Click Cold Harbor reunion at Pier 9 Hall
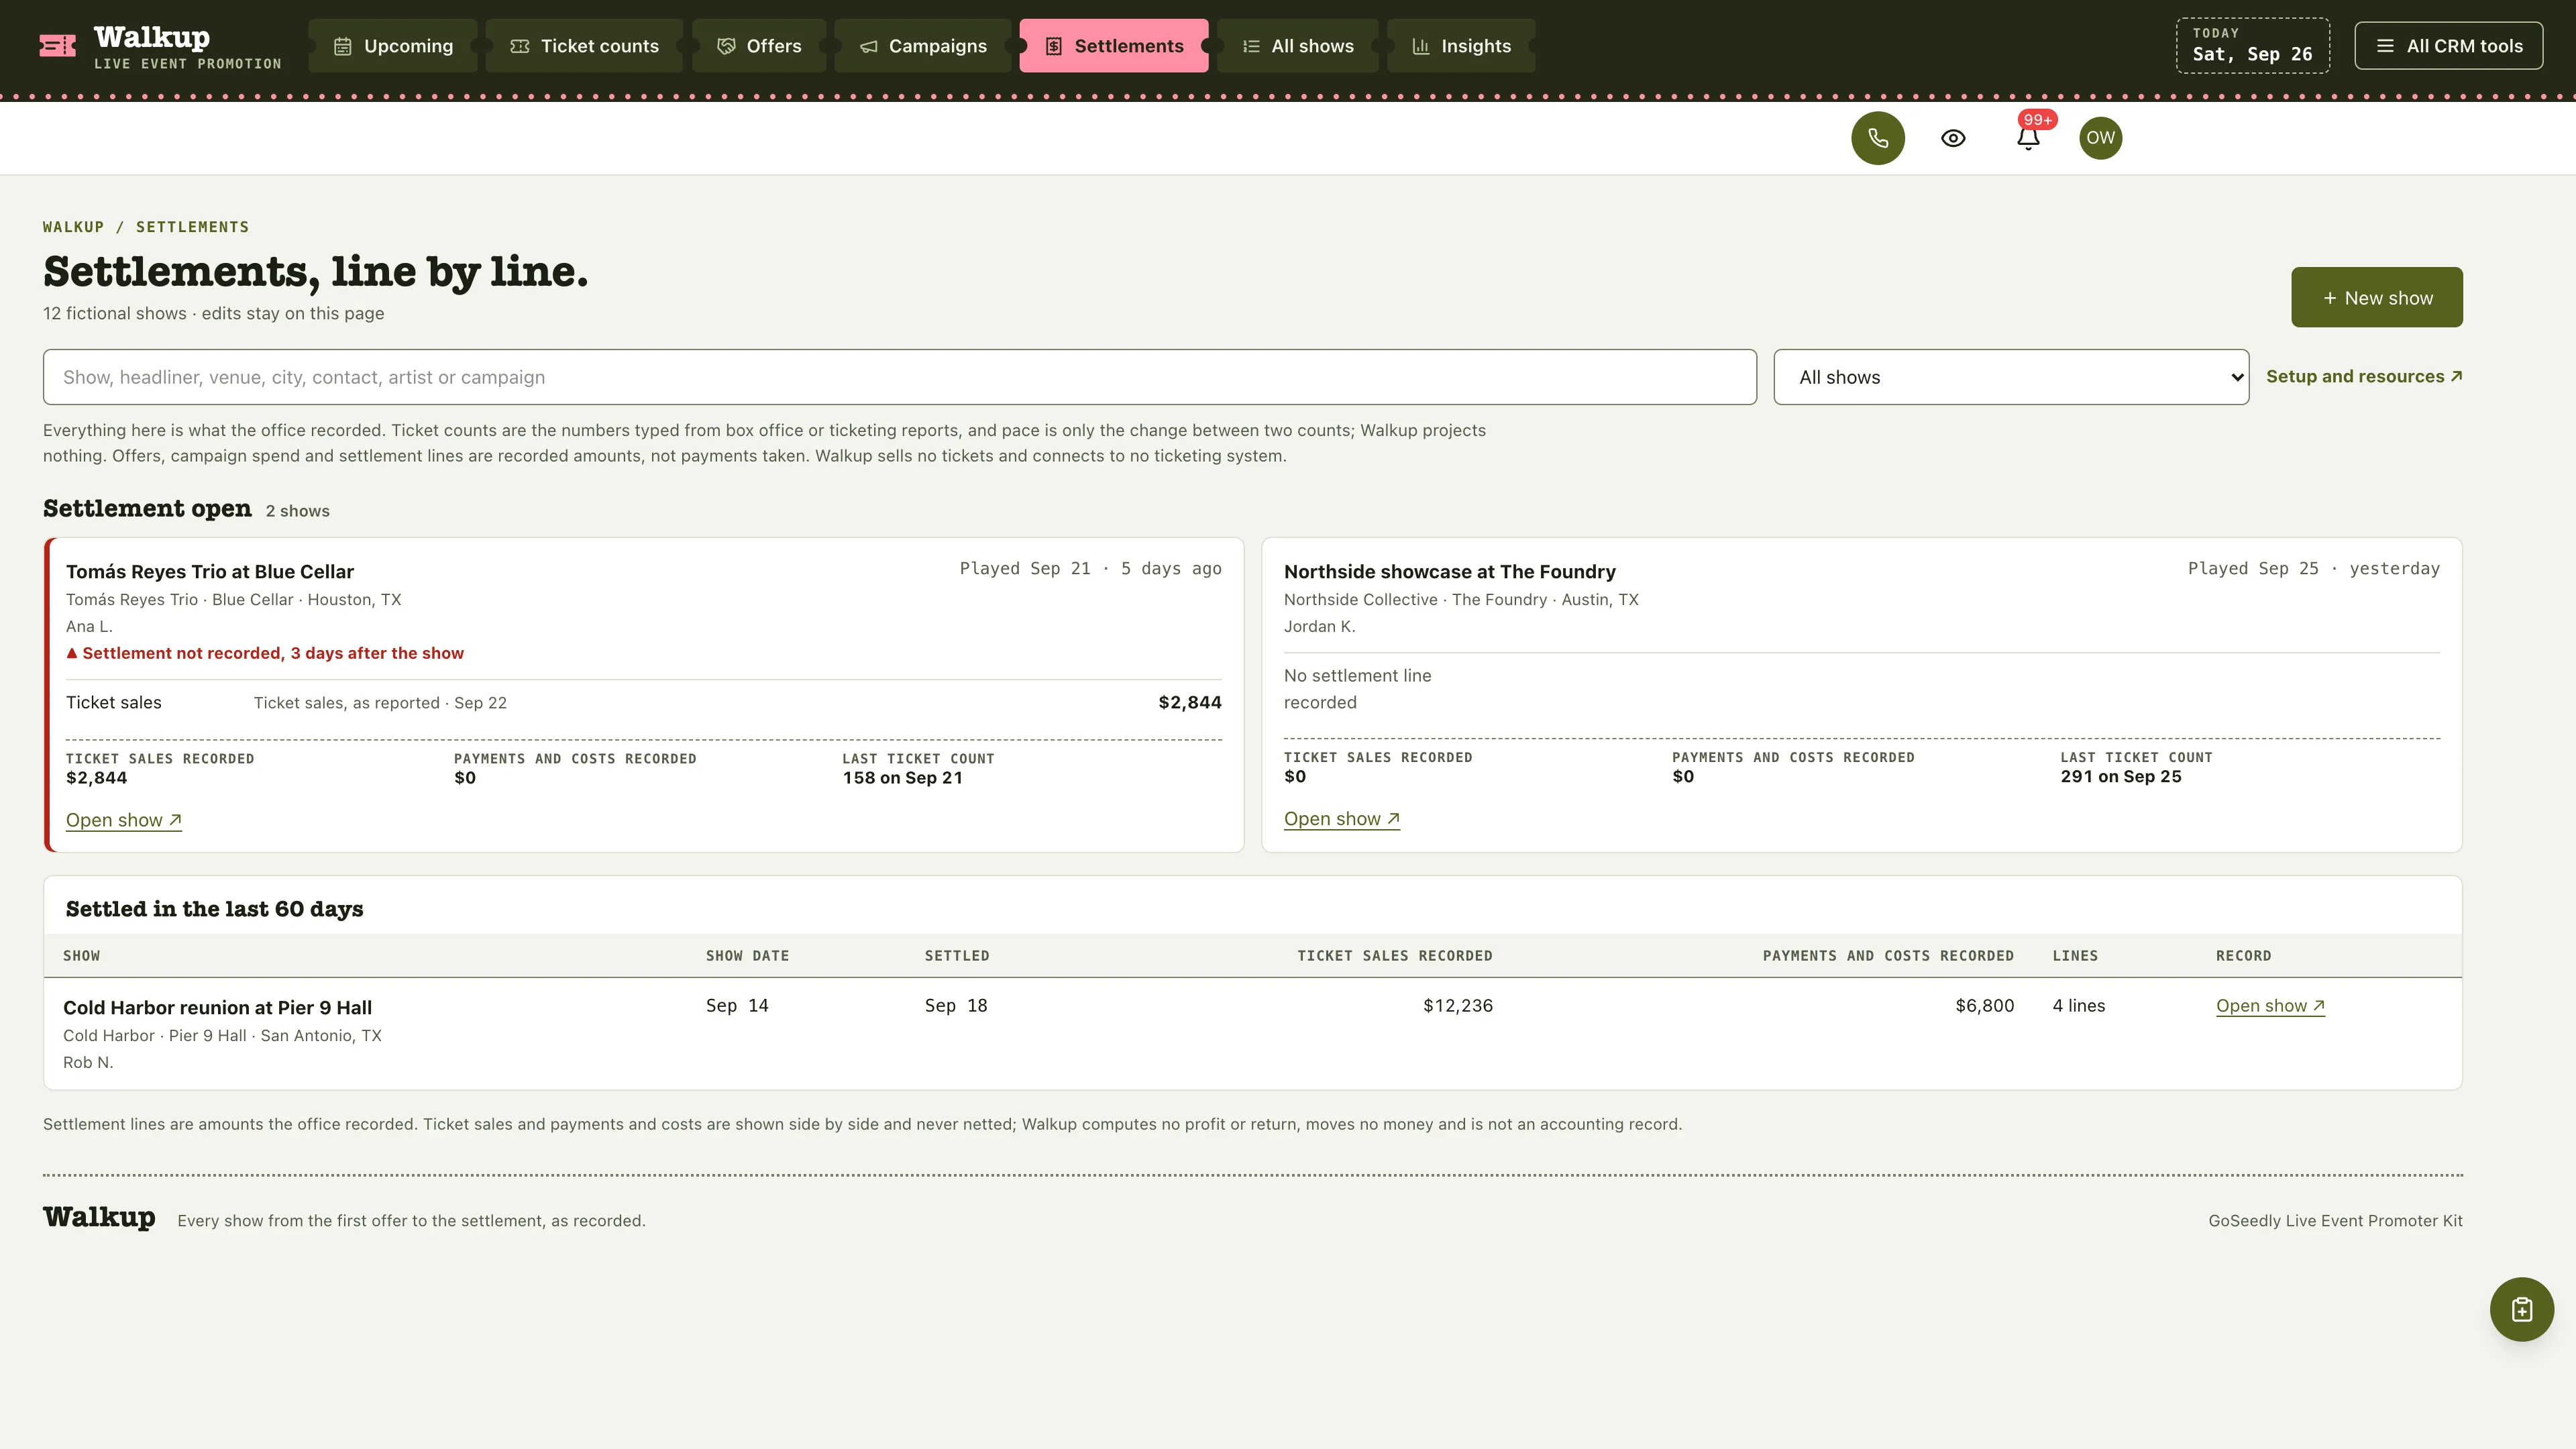The height and width of the screenshot is (1449, 2576). point(217,1008)
